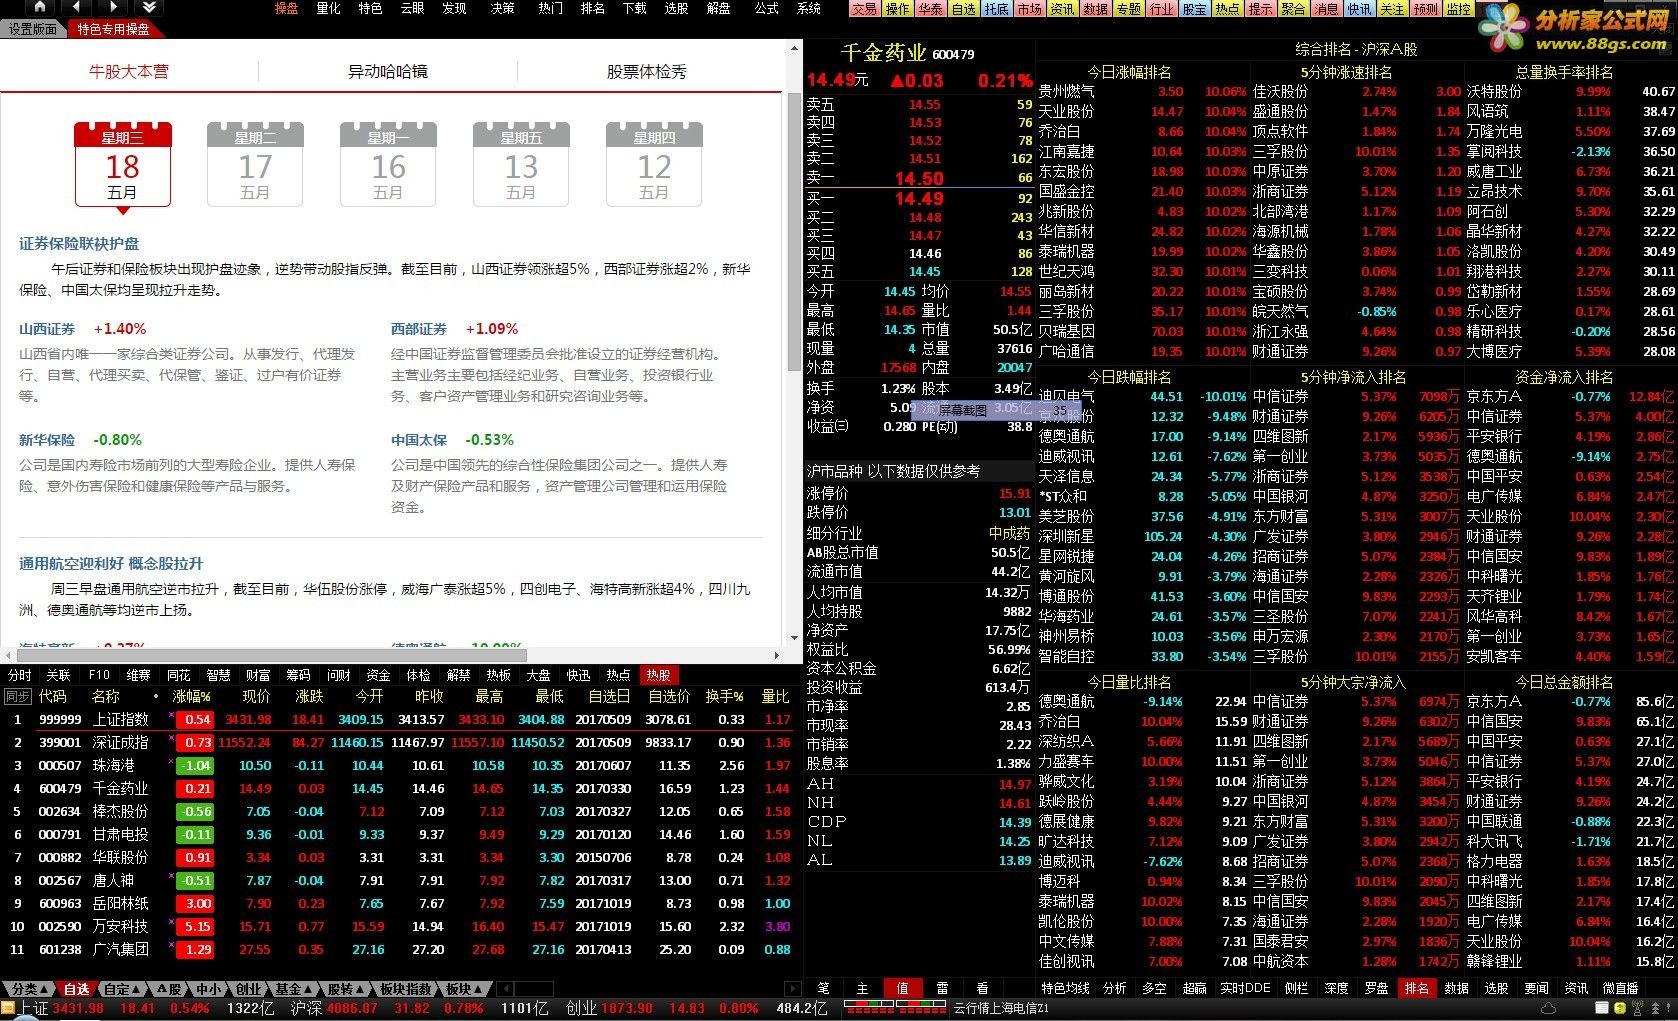Select the 星期五 13 五月 calendar icon
The width and height of the screenshot is (1678, 1021).
[521, 164]
